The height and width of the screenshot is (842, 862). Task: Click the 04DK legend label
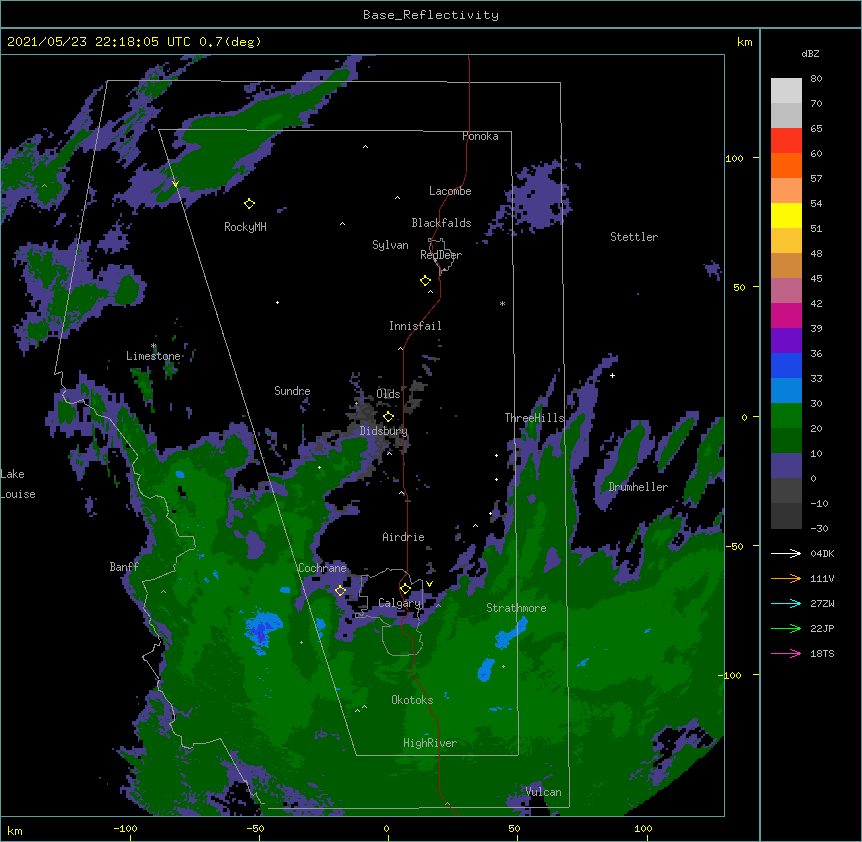[822, 554]
